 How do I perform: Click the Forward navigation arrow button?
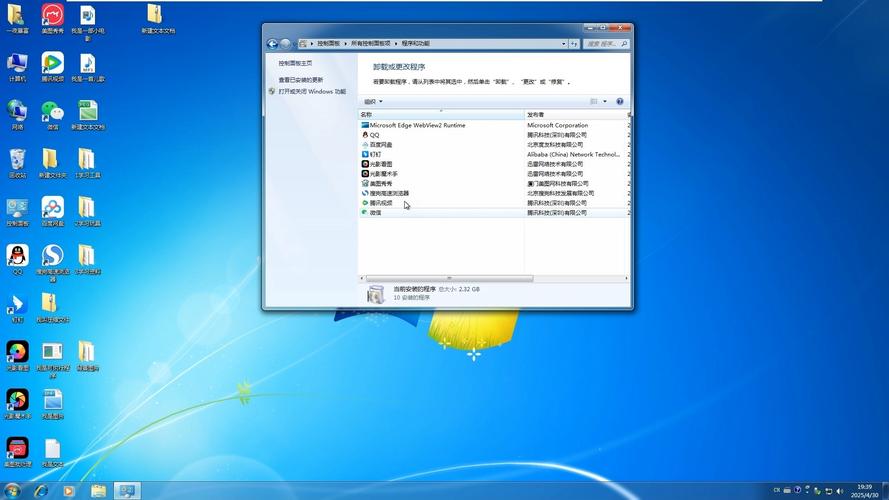(x=285, y=44)
